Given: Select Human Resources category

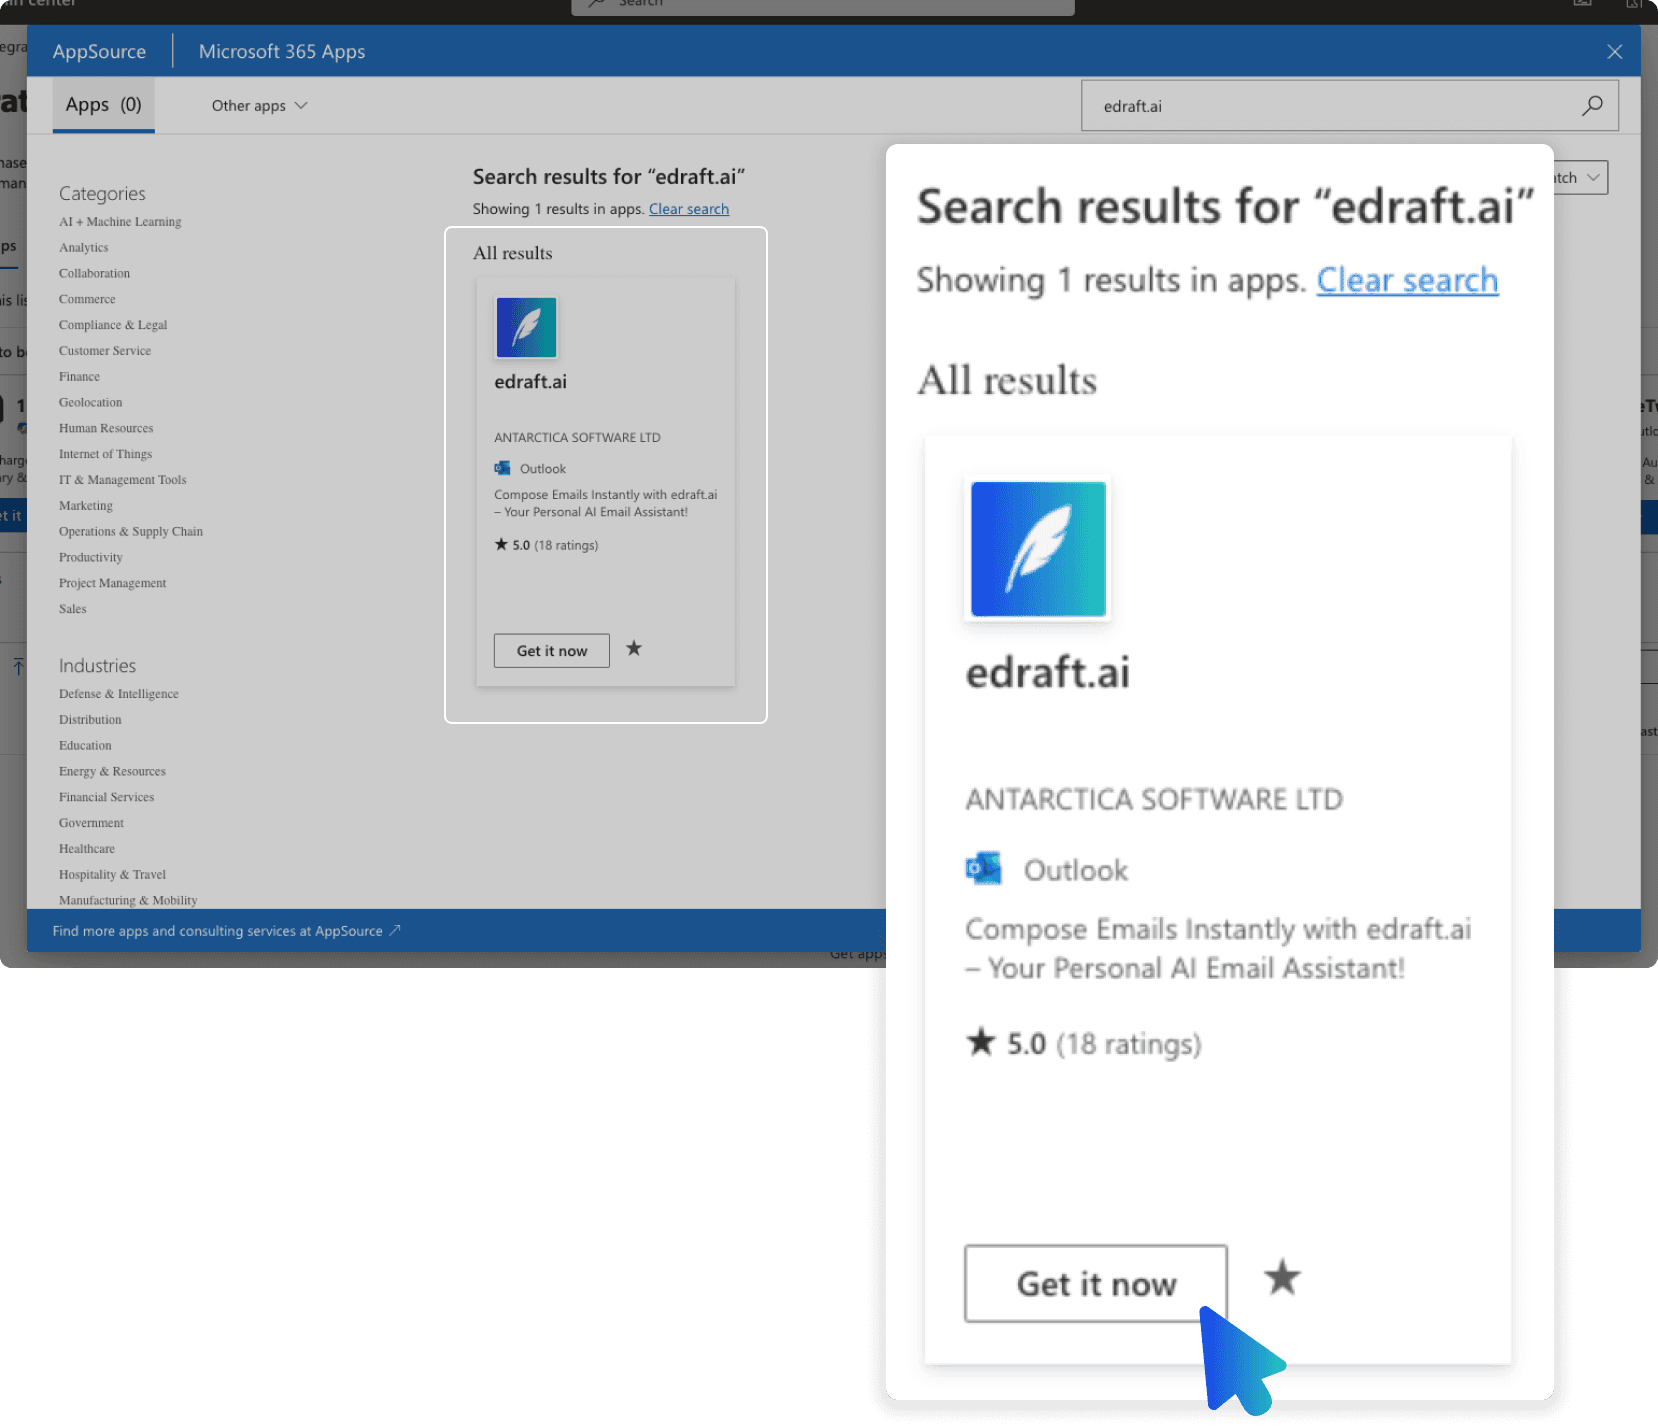Looking at the screenshot, I should click(106, 428).
